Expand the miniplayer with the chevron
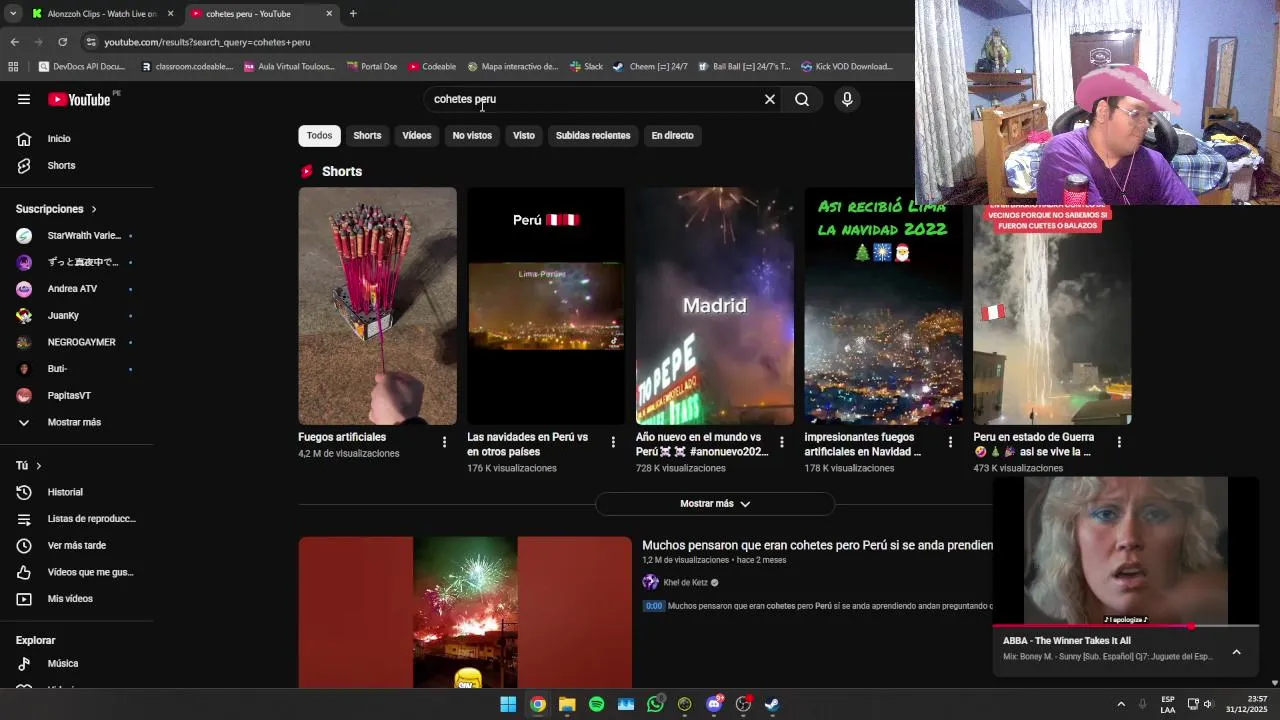Viewport: 1280px width, 720px height. 1236,652
